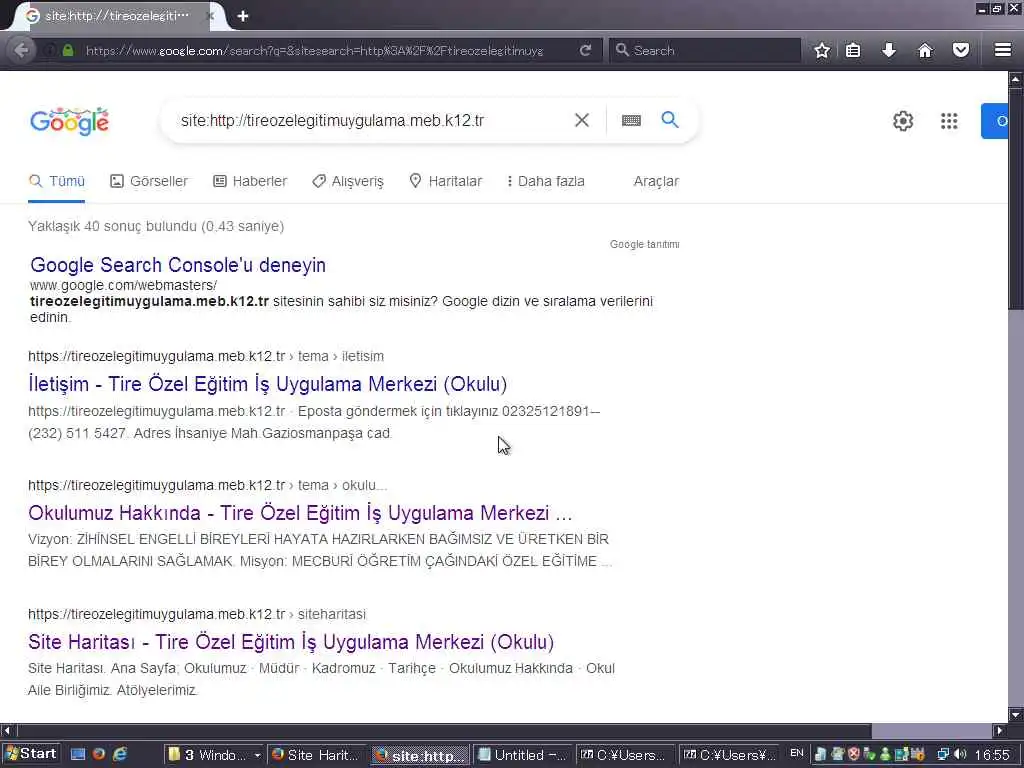Switch to the Haritalar tab
1024x768 pixels.
click(x=445, y=182)
